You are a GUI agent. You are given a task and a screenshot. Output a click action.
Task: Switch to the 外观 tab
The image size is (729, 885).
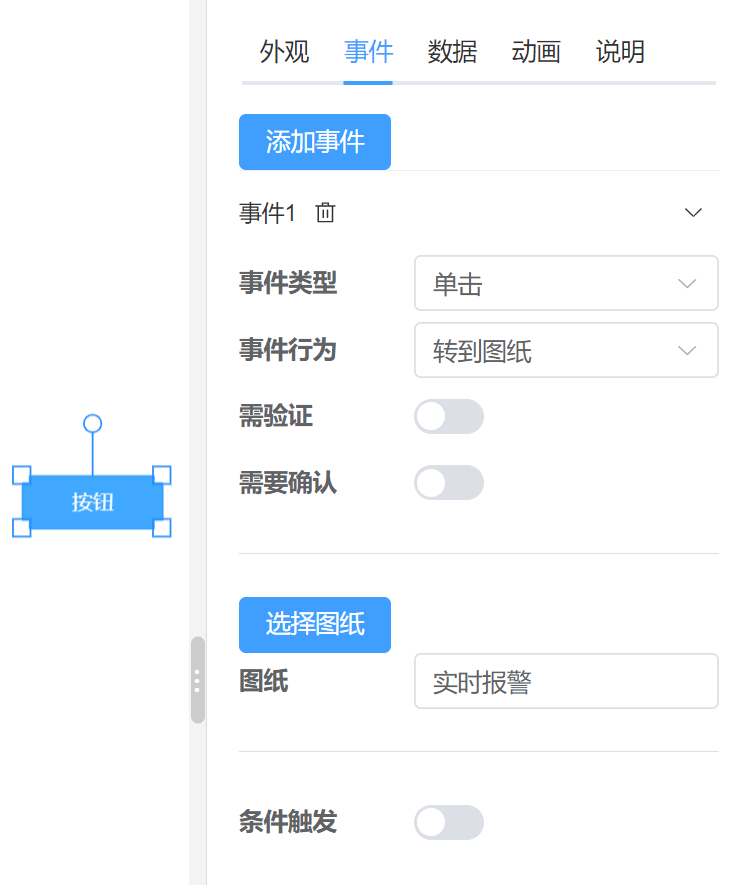(x=284, y=52)
